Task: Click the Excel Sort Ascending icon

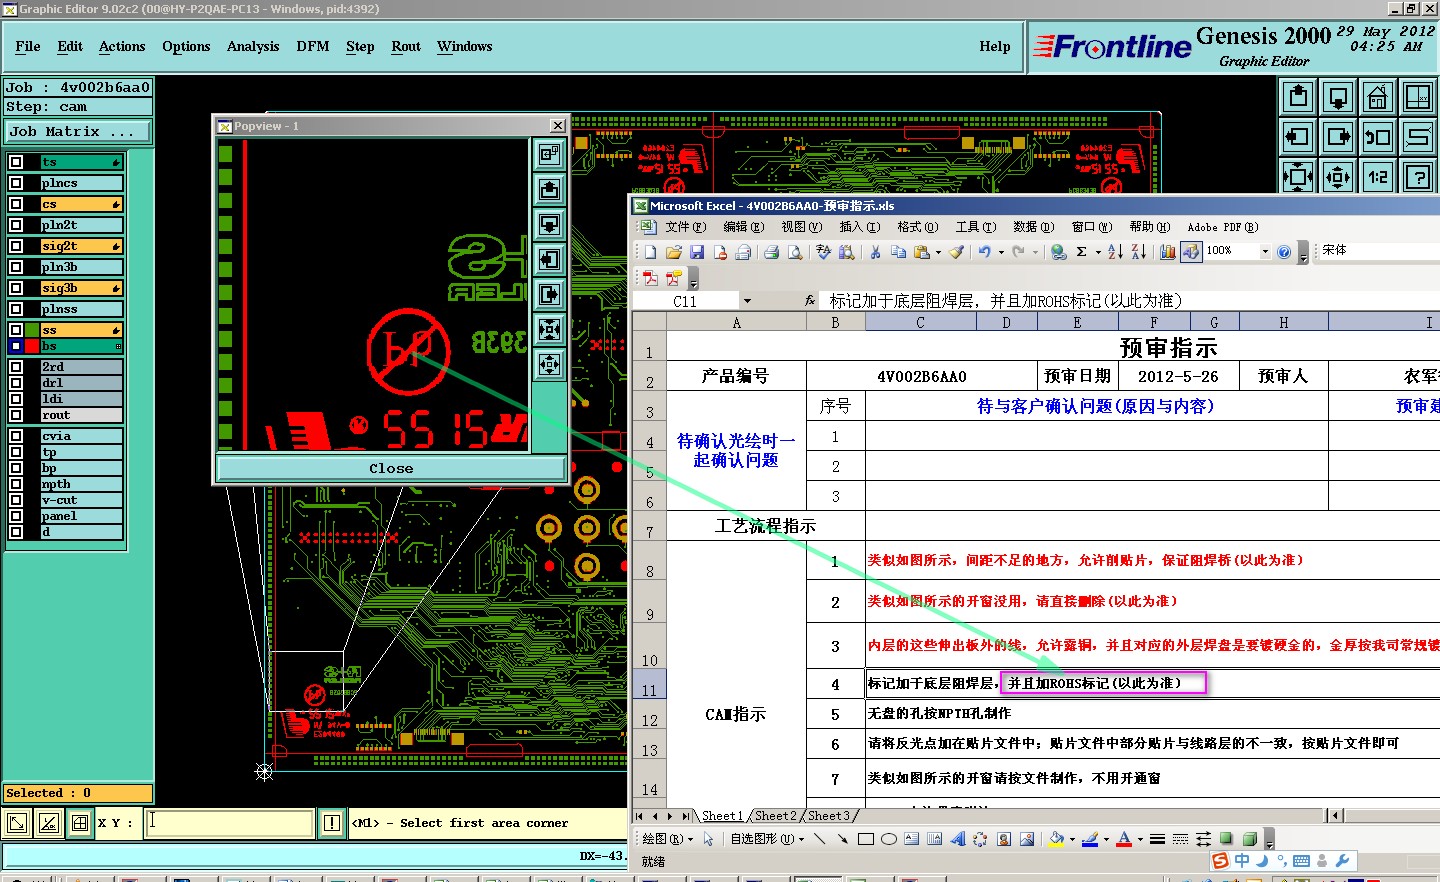Action: [x=1116, y=252]
